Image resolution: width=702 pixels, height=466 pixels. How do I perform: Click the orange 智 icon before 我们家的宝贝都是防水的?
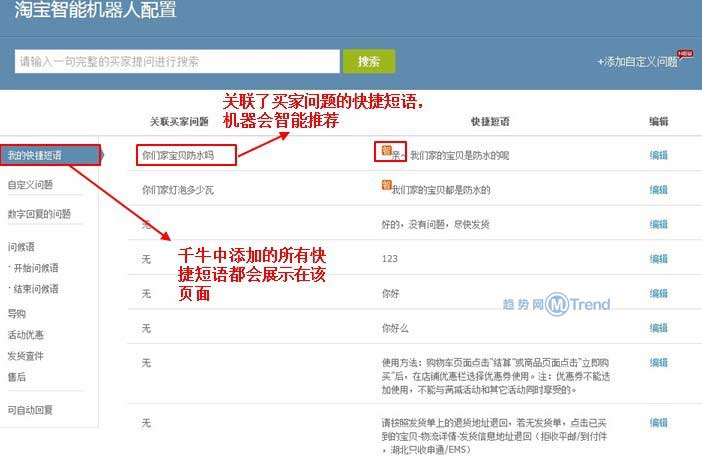386,185
